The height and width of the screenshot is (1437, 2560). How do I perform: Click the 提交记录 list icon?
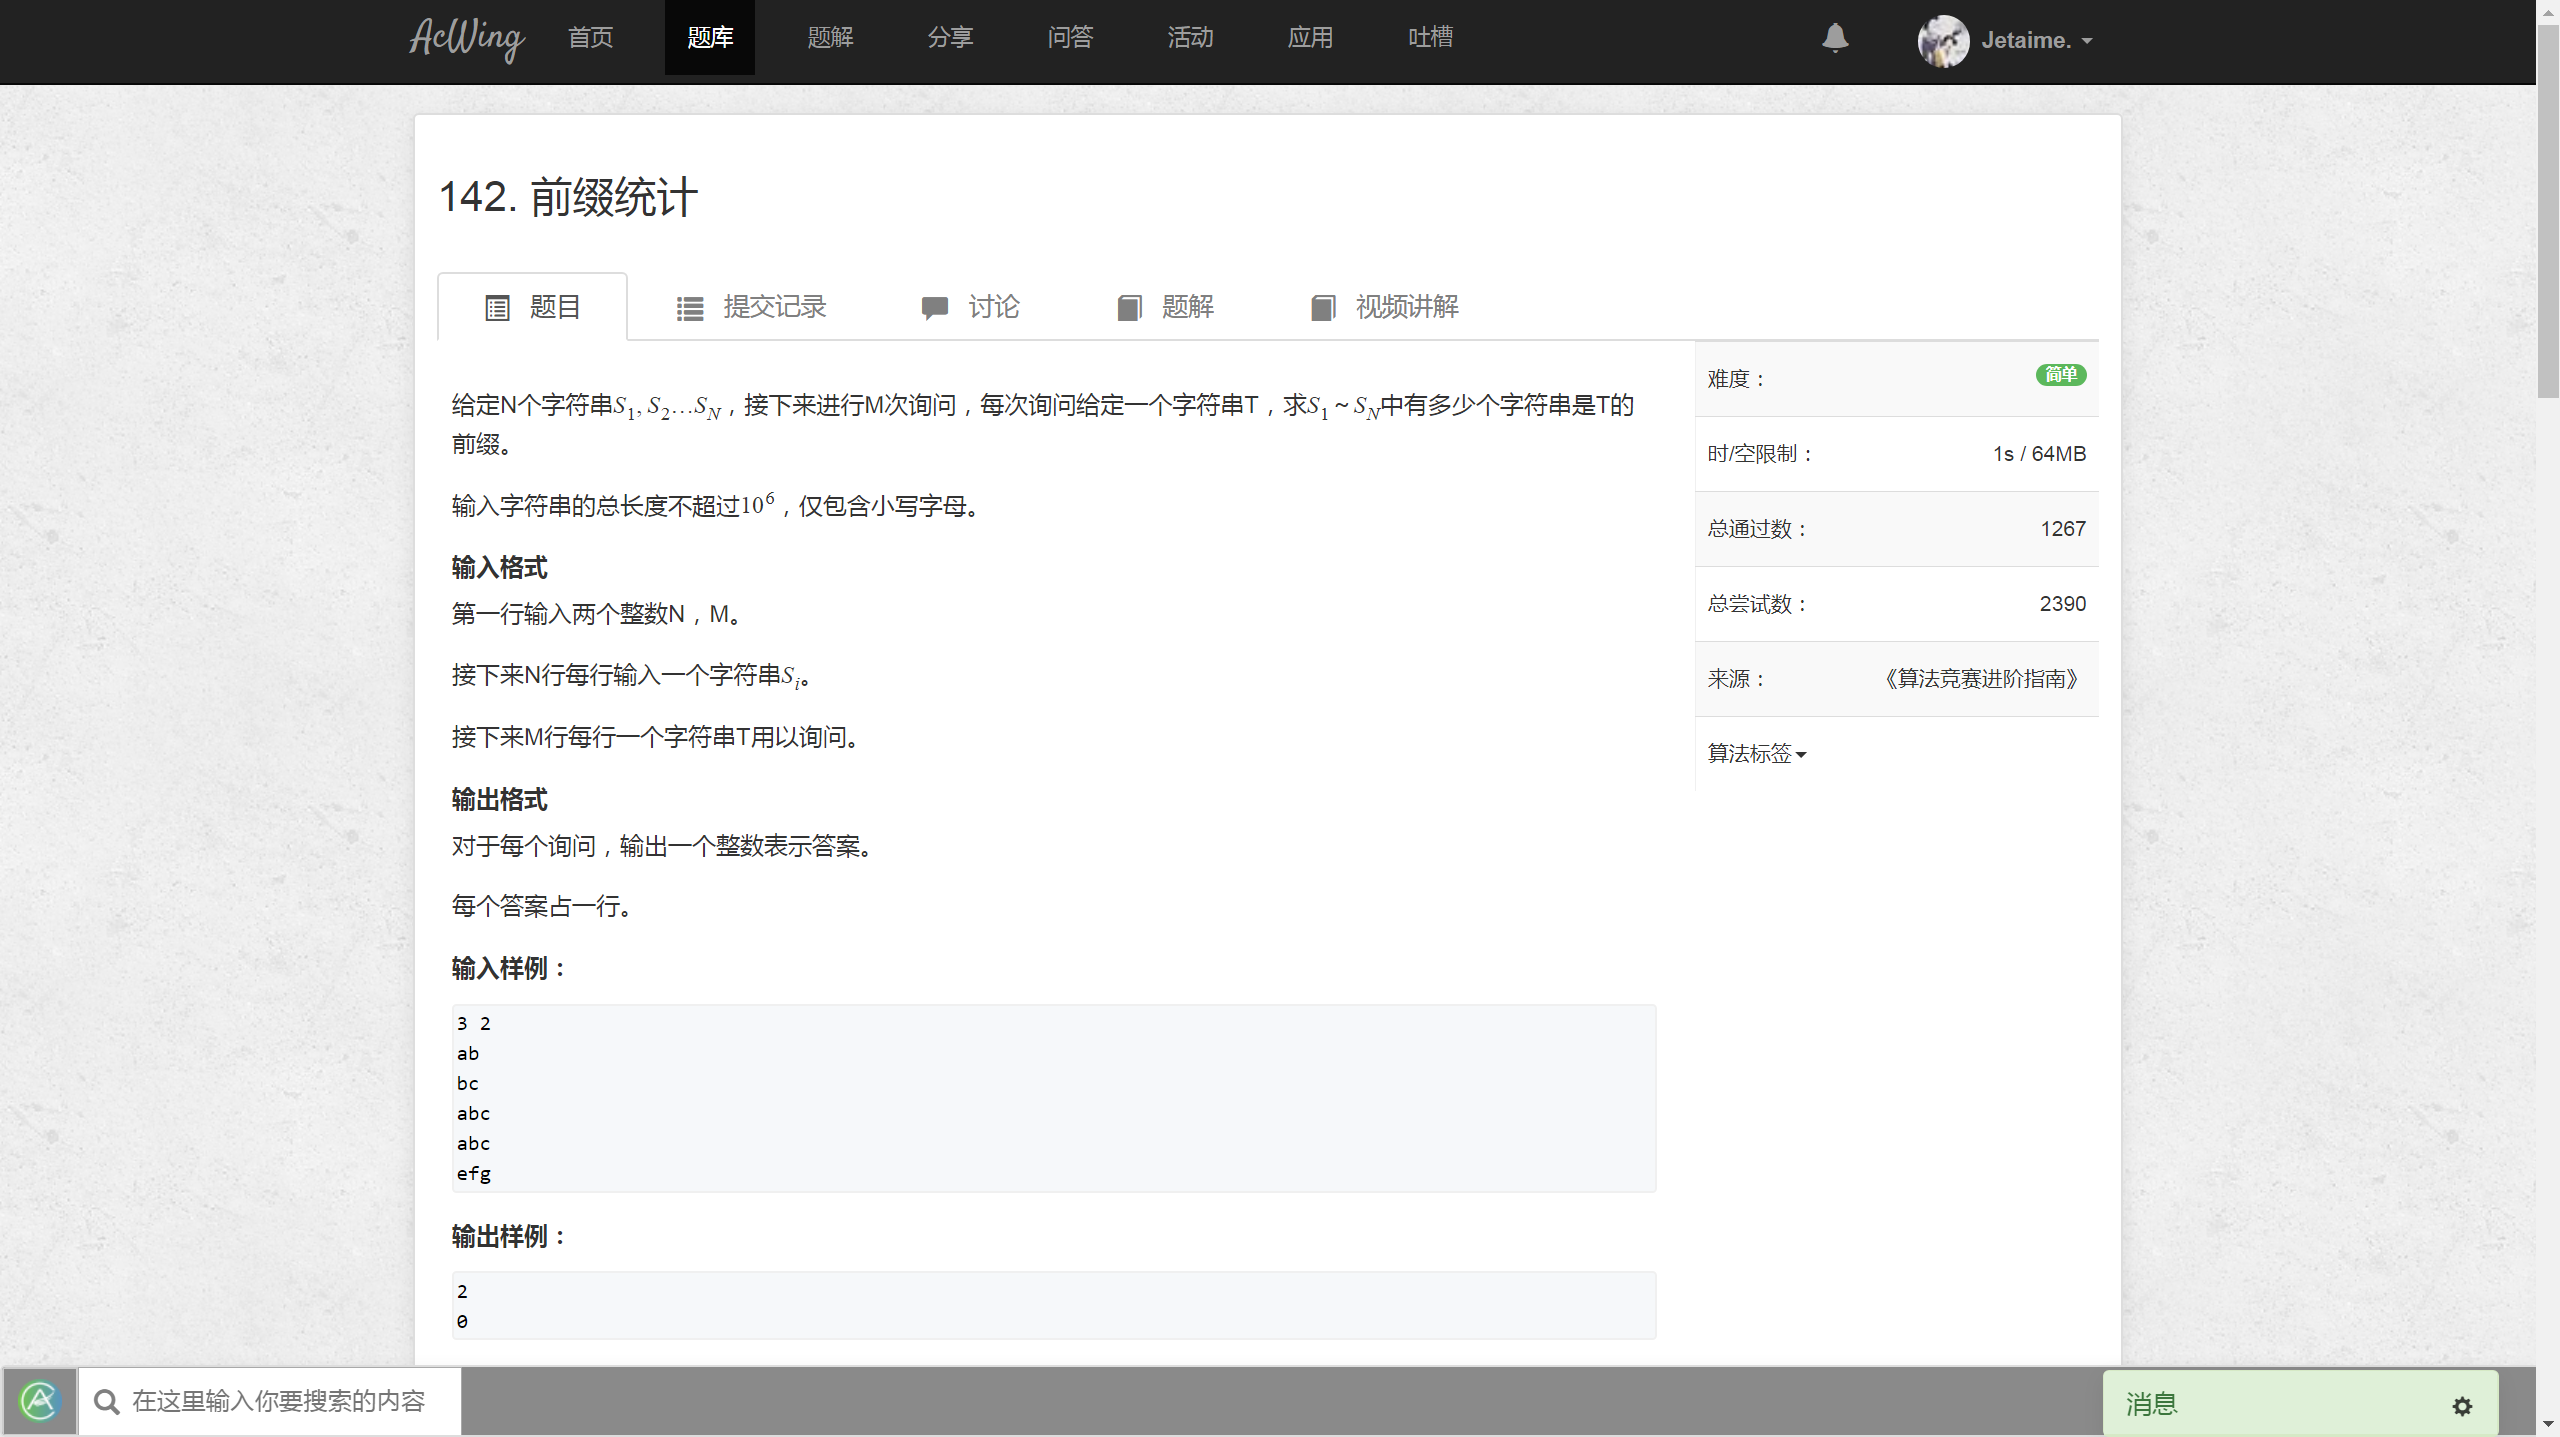pos(689,307)
